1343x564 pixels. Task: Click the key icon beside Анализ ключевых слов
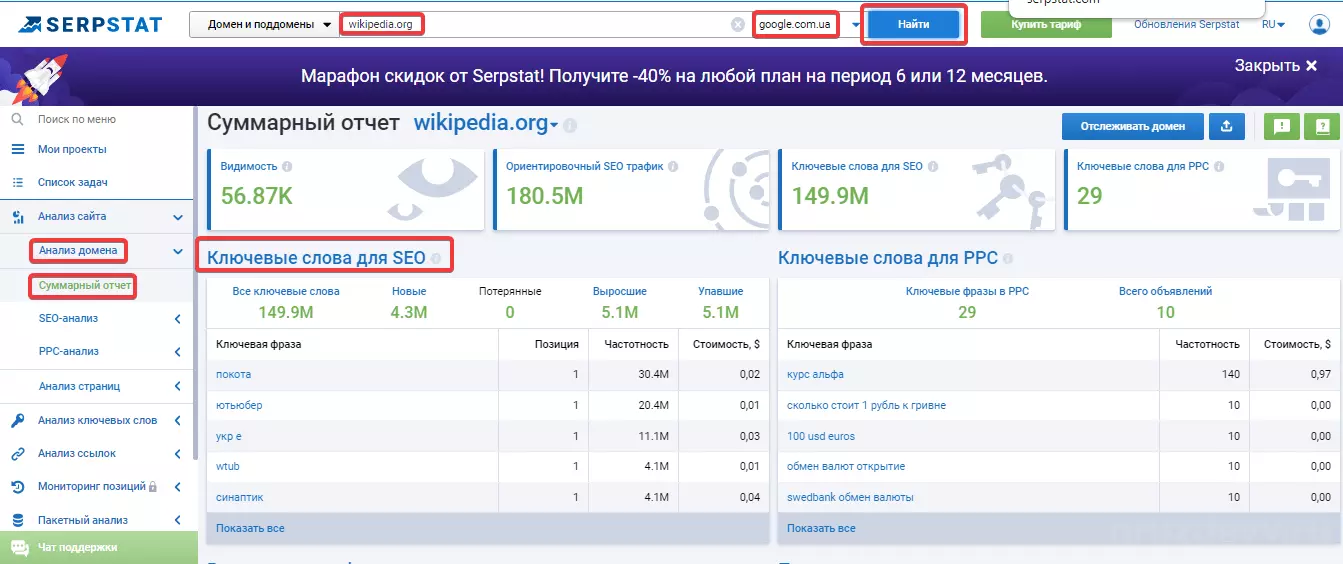(x=17, y=420)
